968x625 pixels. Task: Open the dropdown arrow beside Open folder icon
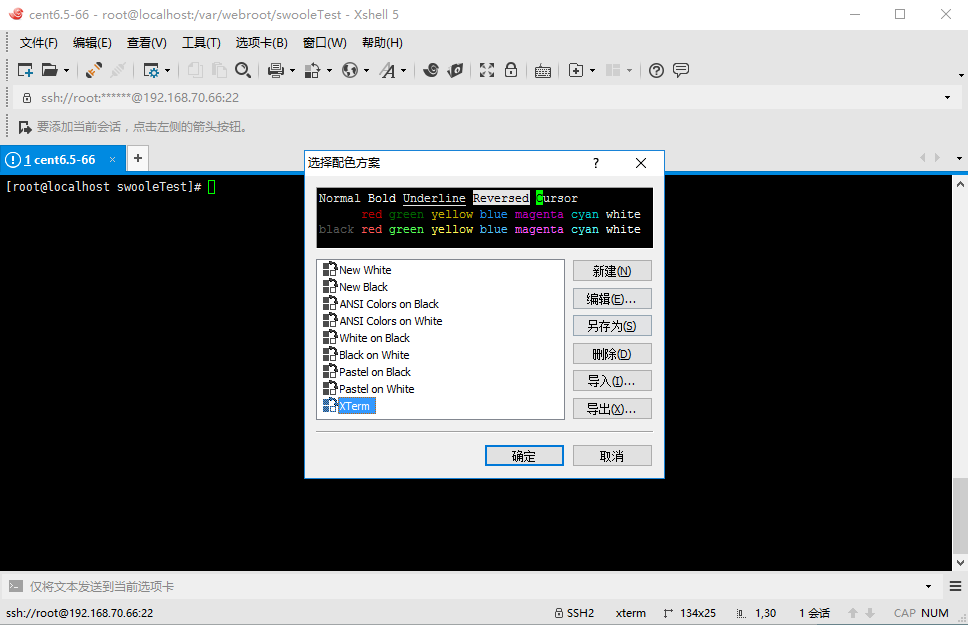tap(66, 71)
